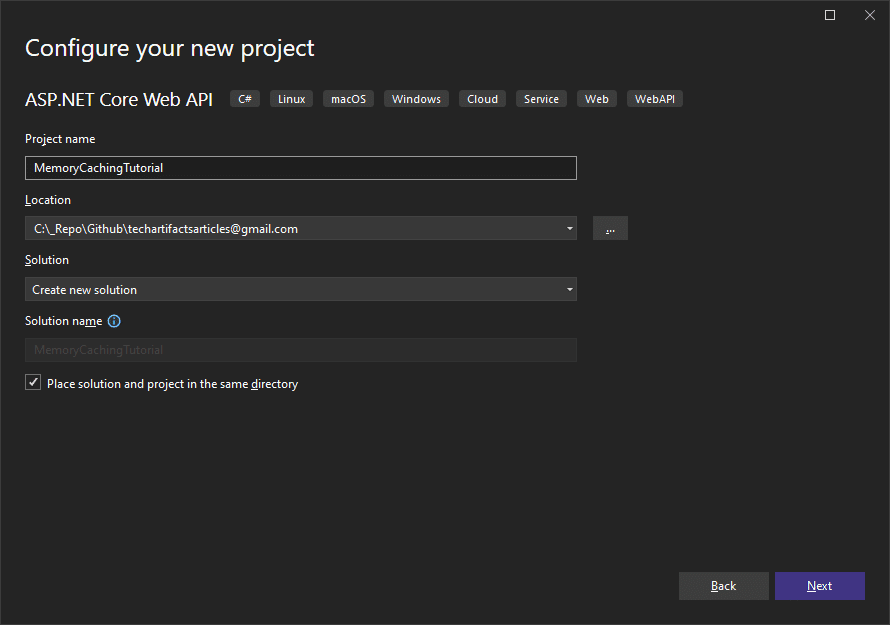The width and height of the screenshot is (890, 625).
Task: Click the Location path combo box text
Action: (166, 229)
